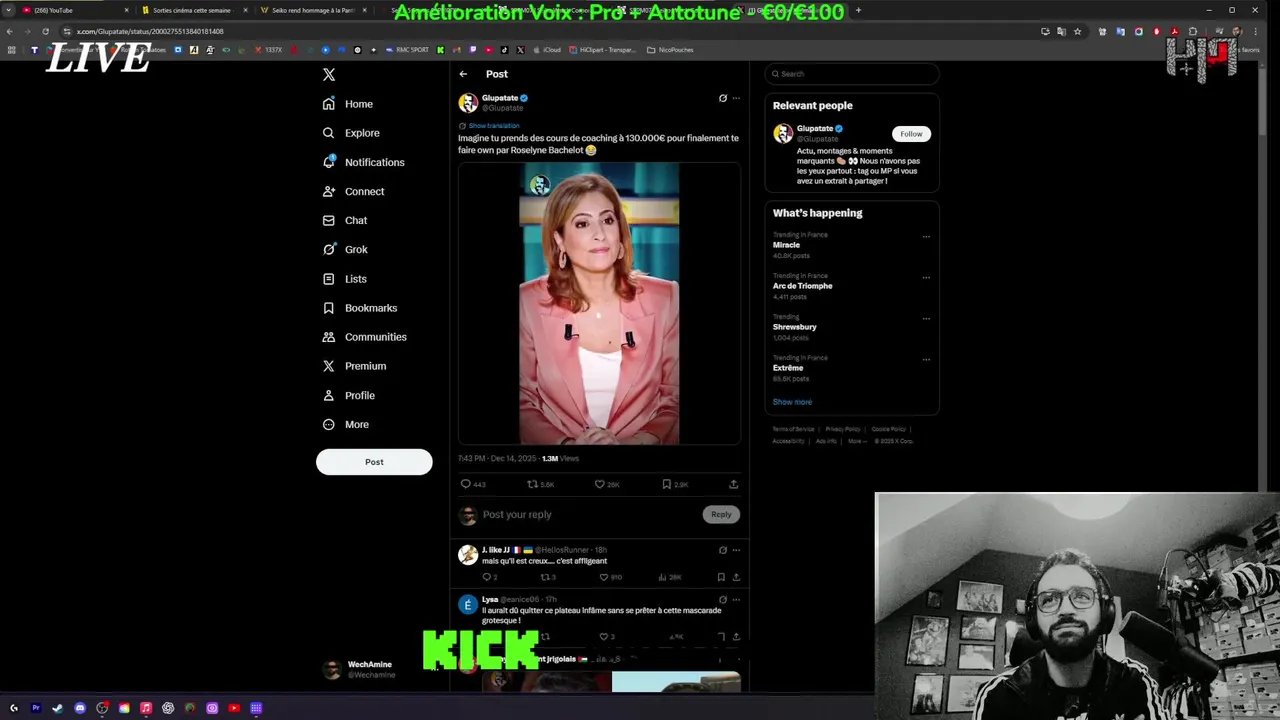Click Show more under What's happening
Viewport: 1280px width, 720px height.
pos(792,402)
